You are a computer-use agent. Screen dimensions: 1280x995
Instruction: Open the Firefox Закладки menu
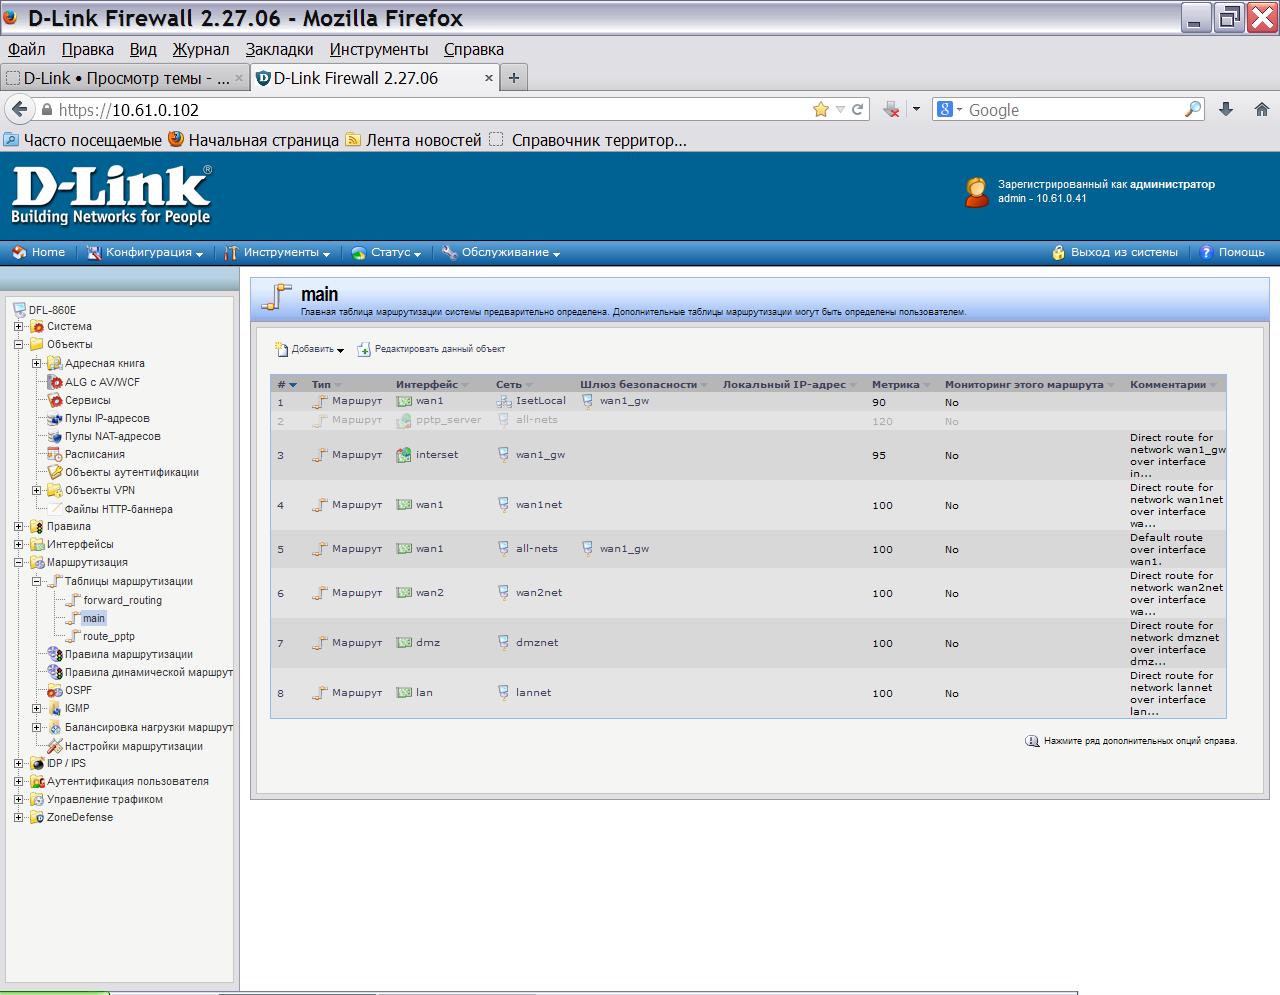(x=279, y=49)
